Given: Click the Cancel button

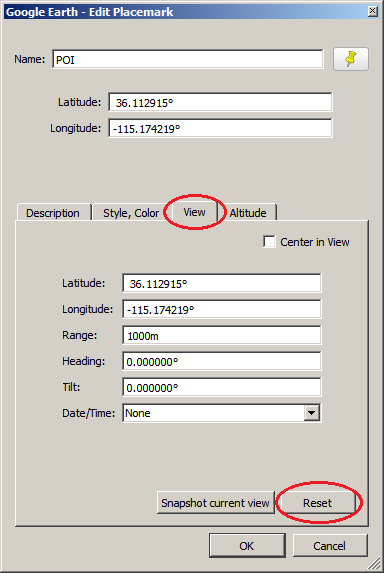Looking at the screenshot, I should point(330,546).
